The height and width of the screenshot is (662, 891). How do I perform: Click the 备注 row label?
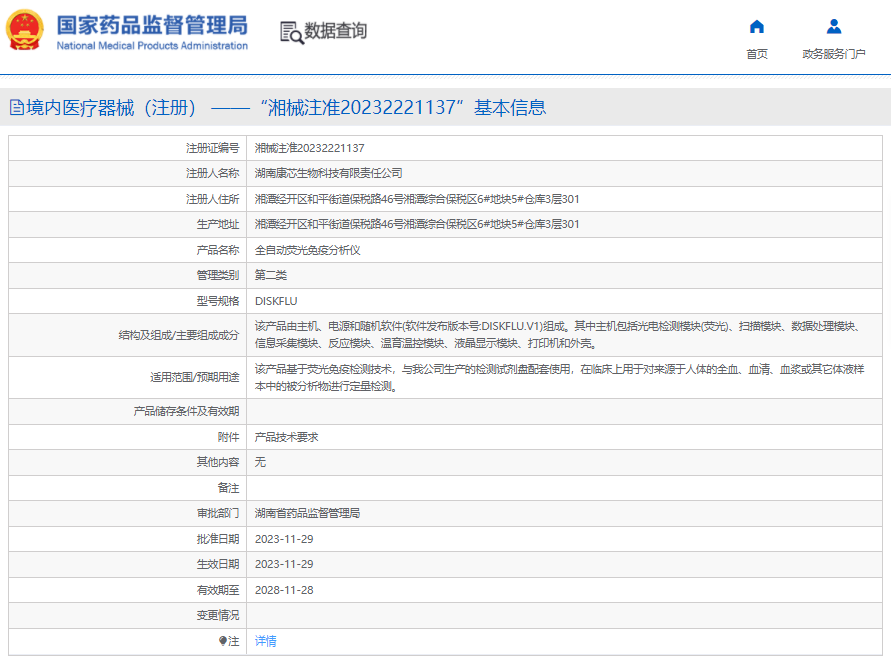[x=228, y=488]
